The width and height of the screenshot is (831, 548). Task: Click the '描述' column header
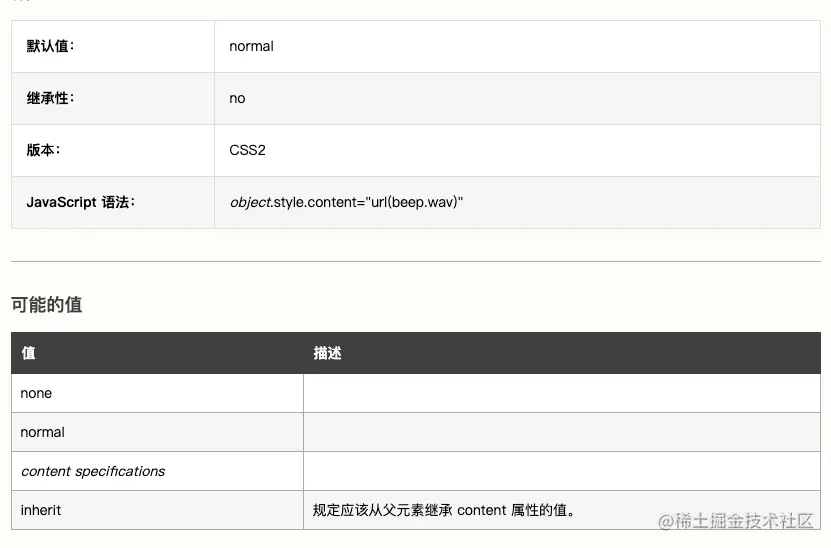[327, 353]
